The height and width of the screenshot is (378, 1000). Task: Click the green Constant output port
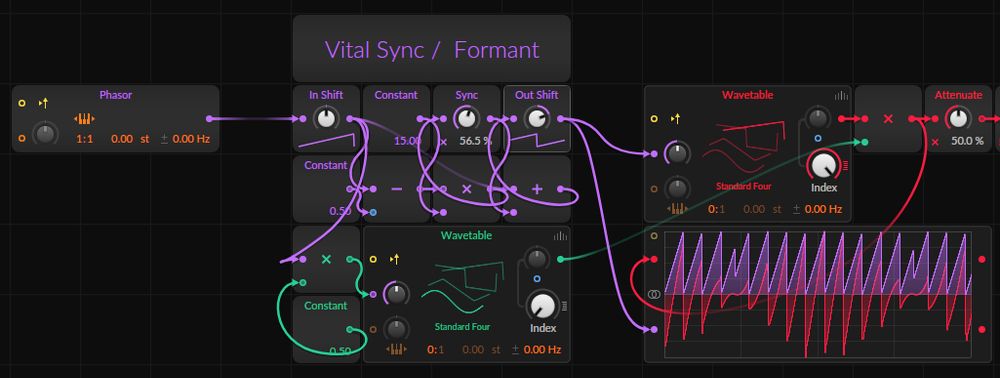coord(349,329)
